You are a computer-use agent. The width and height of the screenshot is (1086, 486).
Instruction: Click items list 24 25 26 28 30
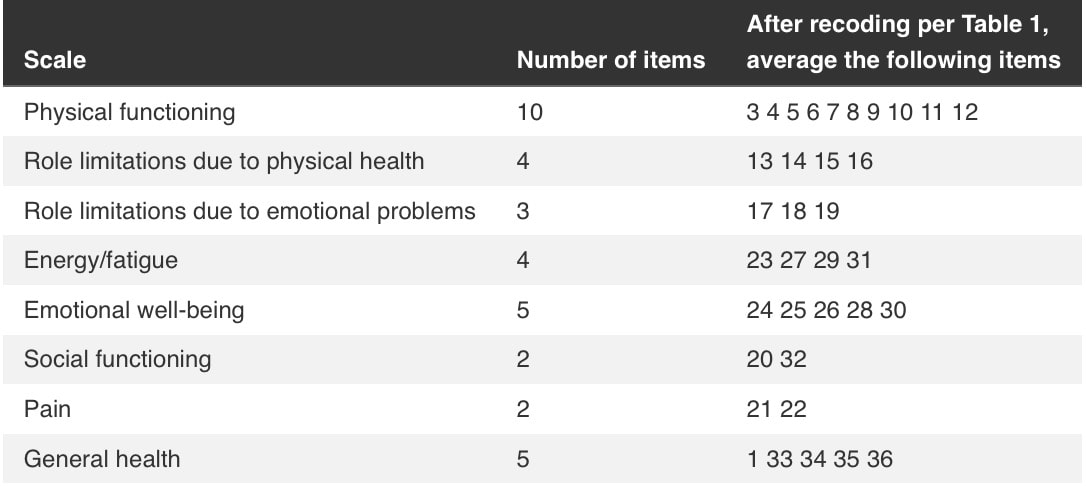pyautogui.click(x=826, y=310)
